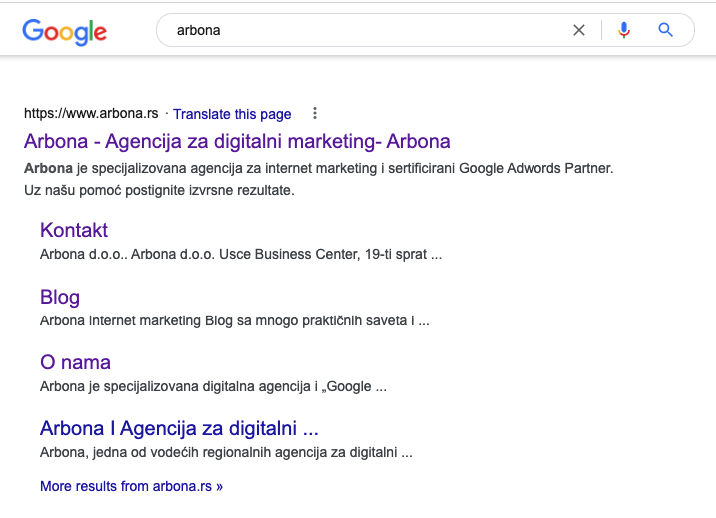Open the O nama sitelink
Image resolution: width=716 pixels, height=518 pixels.
pyautogui.click(x=75, y=363)
